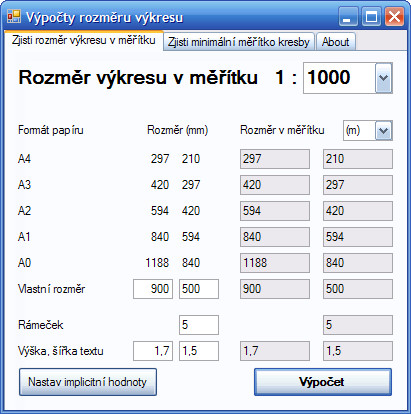This screenshot has width=411, height=414.
Task: Open the About tab
Action: point(336,42)
